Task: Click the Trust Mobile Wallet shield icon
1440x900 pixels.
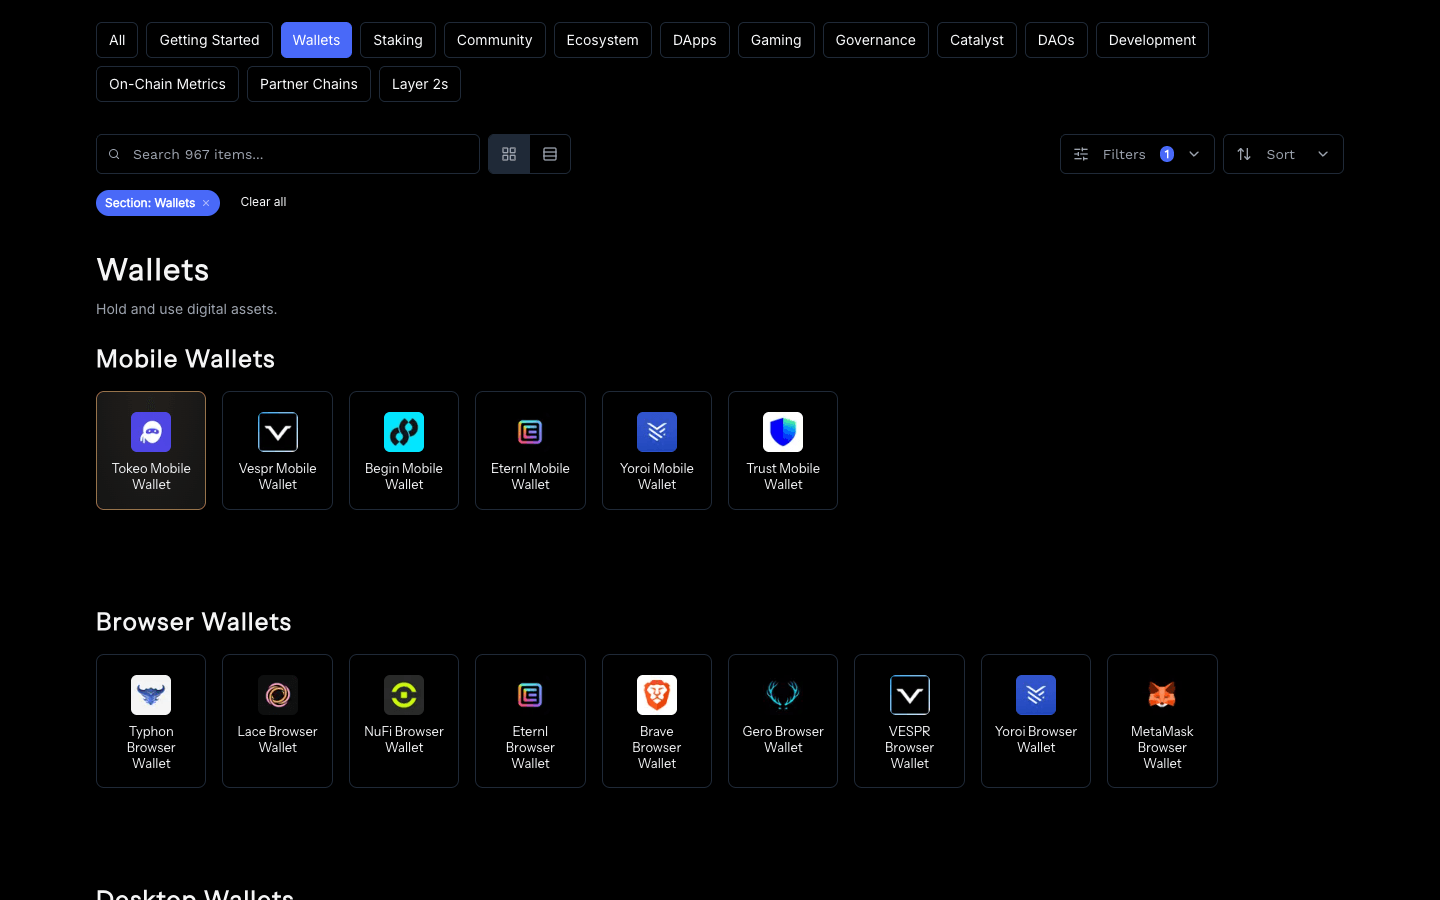Action: (782, 431)
